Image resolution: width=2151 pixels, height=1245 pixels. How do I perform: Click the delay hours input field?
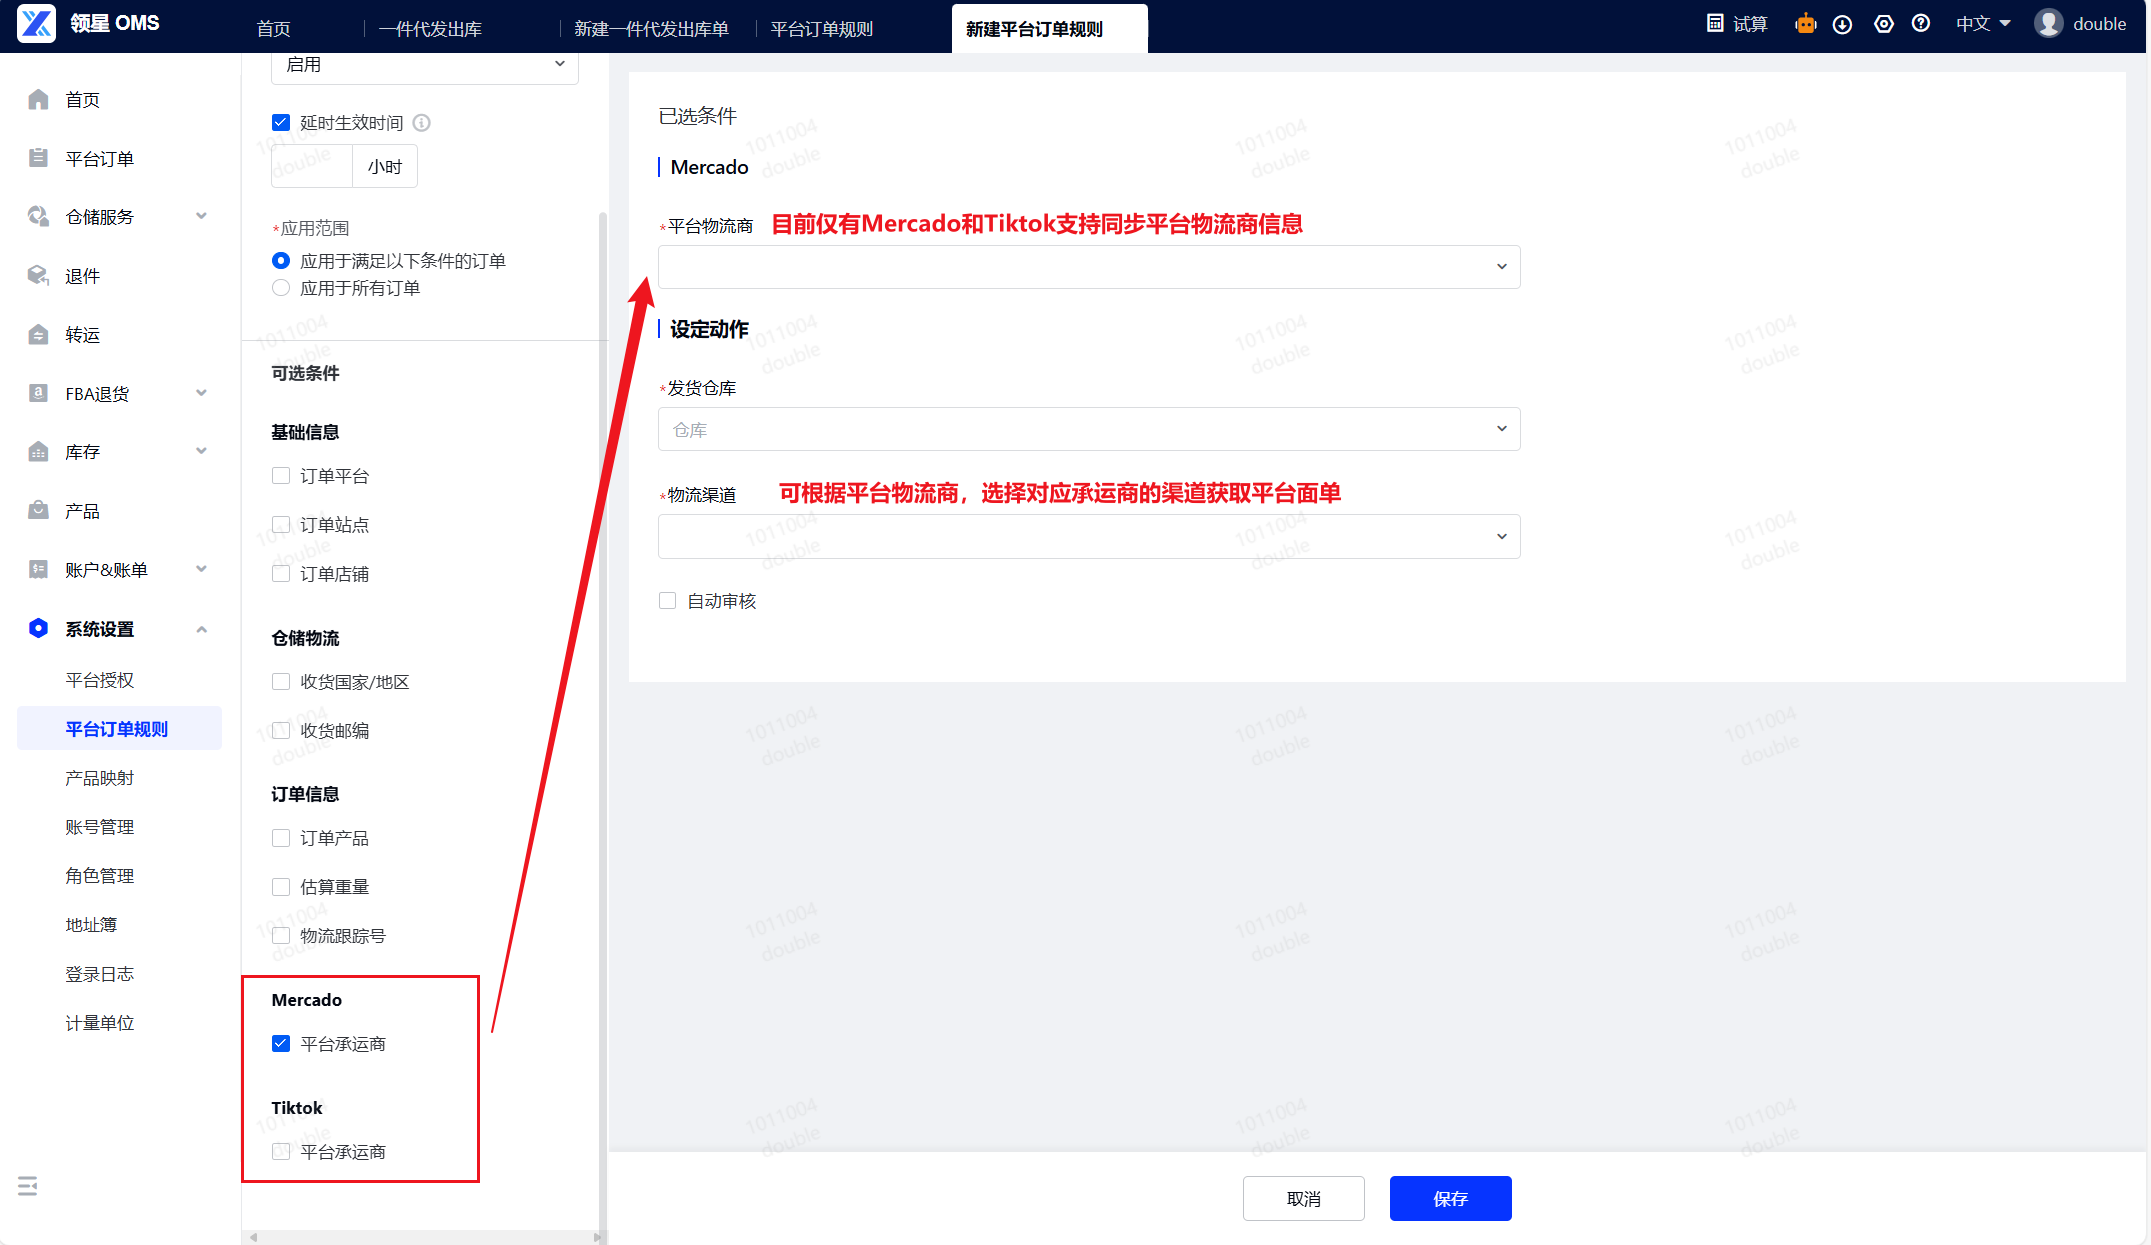pyautogui.click(x=311, y=166)
